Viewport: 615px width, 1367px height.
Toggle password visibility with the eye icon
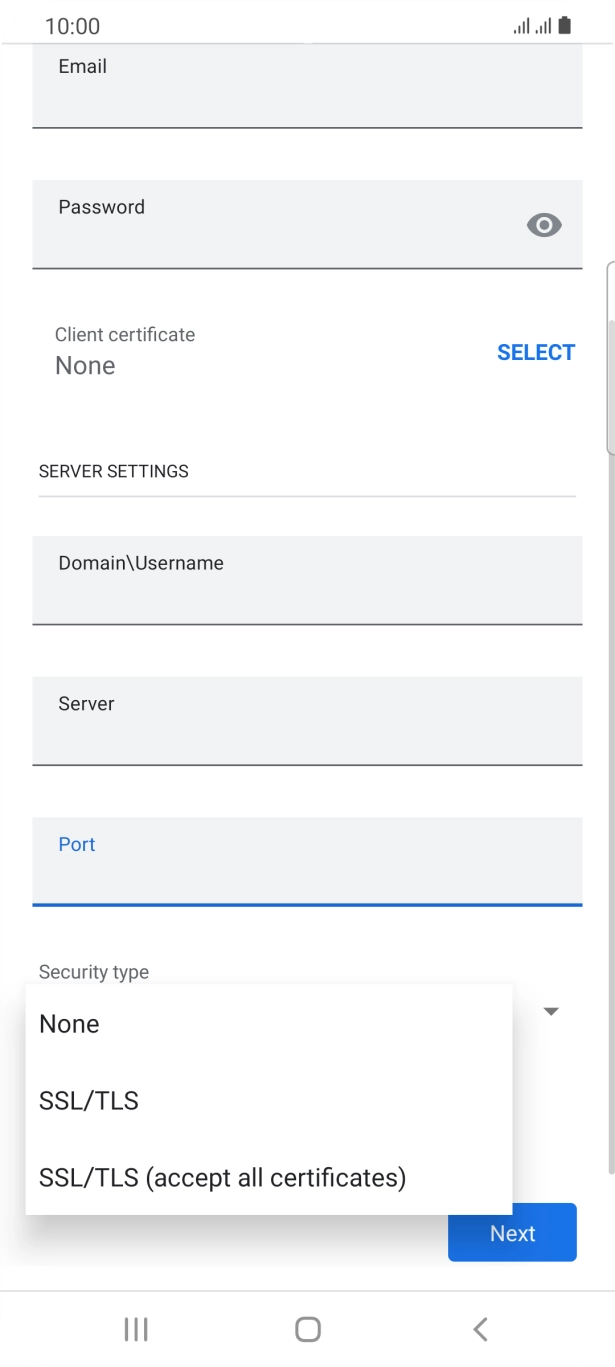coord(544,224)
